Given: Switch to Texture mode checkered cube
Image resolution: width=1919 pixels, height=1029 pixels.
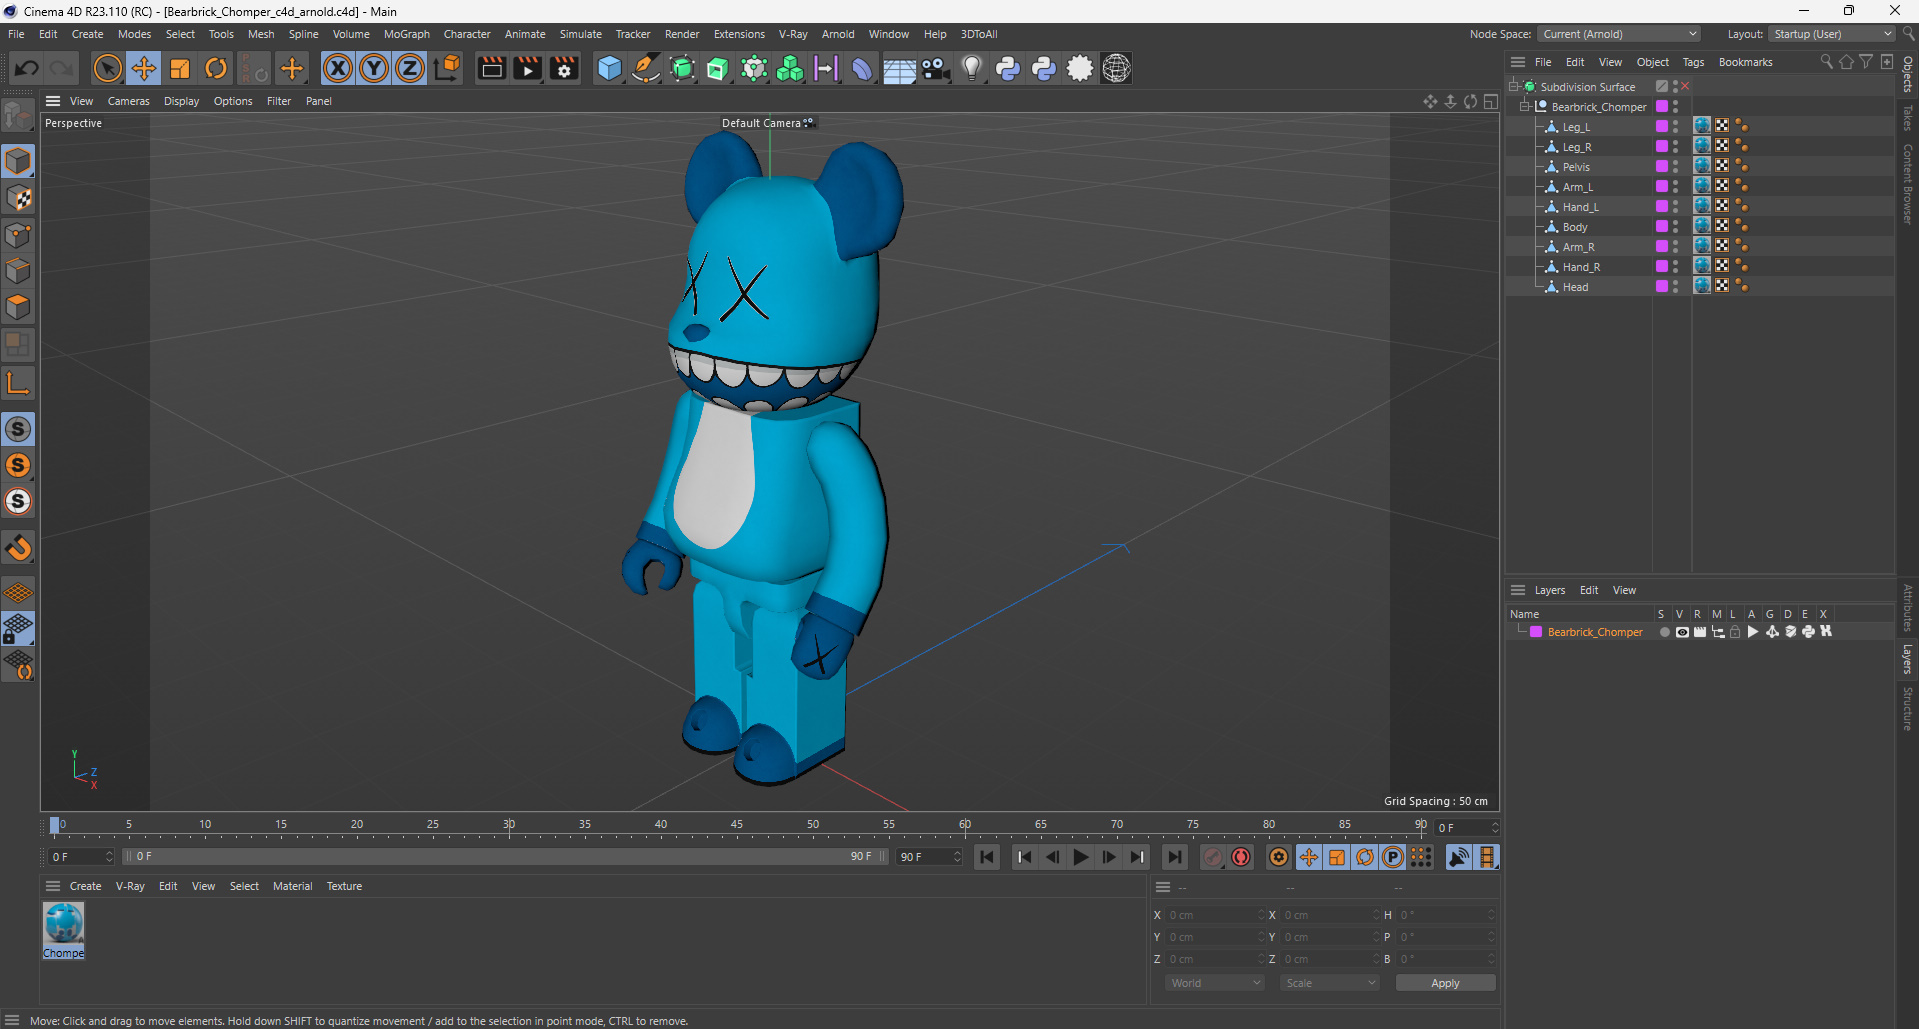Looking at the screenshot, I should click(18, 198).
